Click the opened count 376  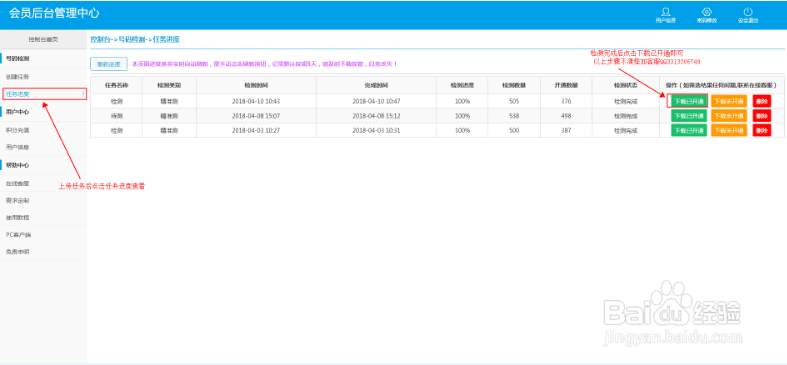pos(566,101)
